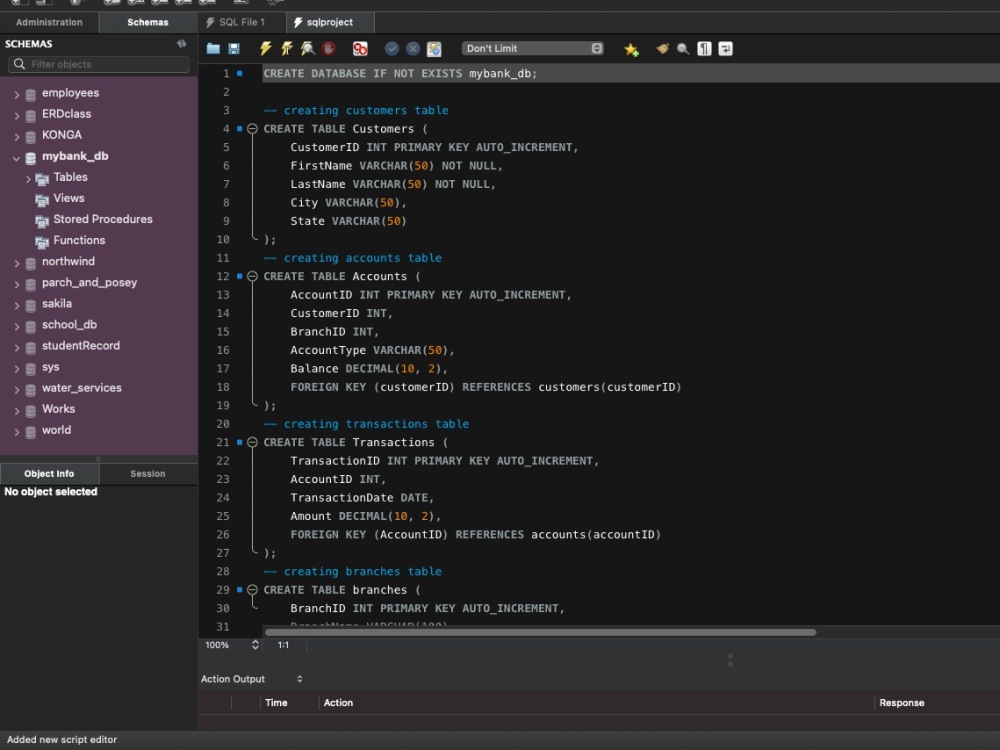
Task: Toggle word wrap icon in editor toolbar
Action: point(725,48)
